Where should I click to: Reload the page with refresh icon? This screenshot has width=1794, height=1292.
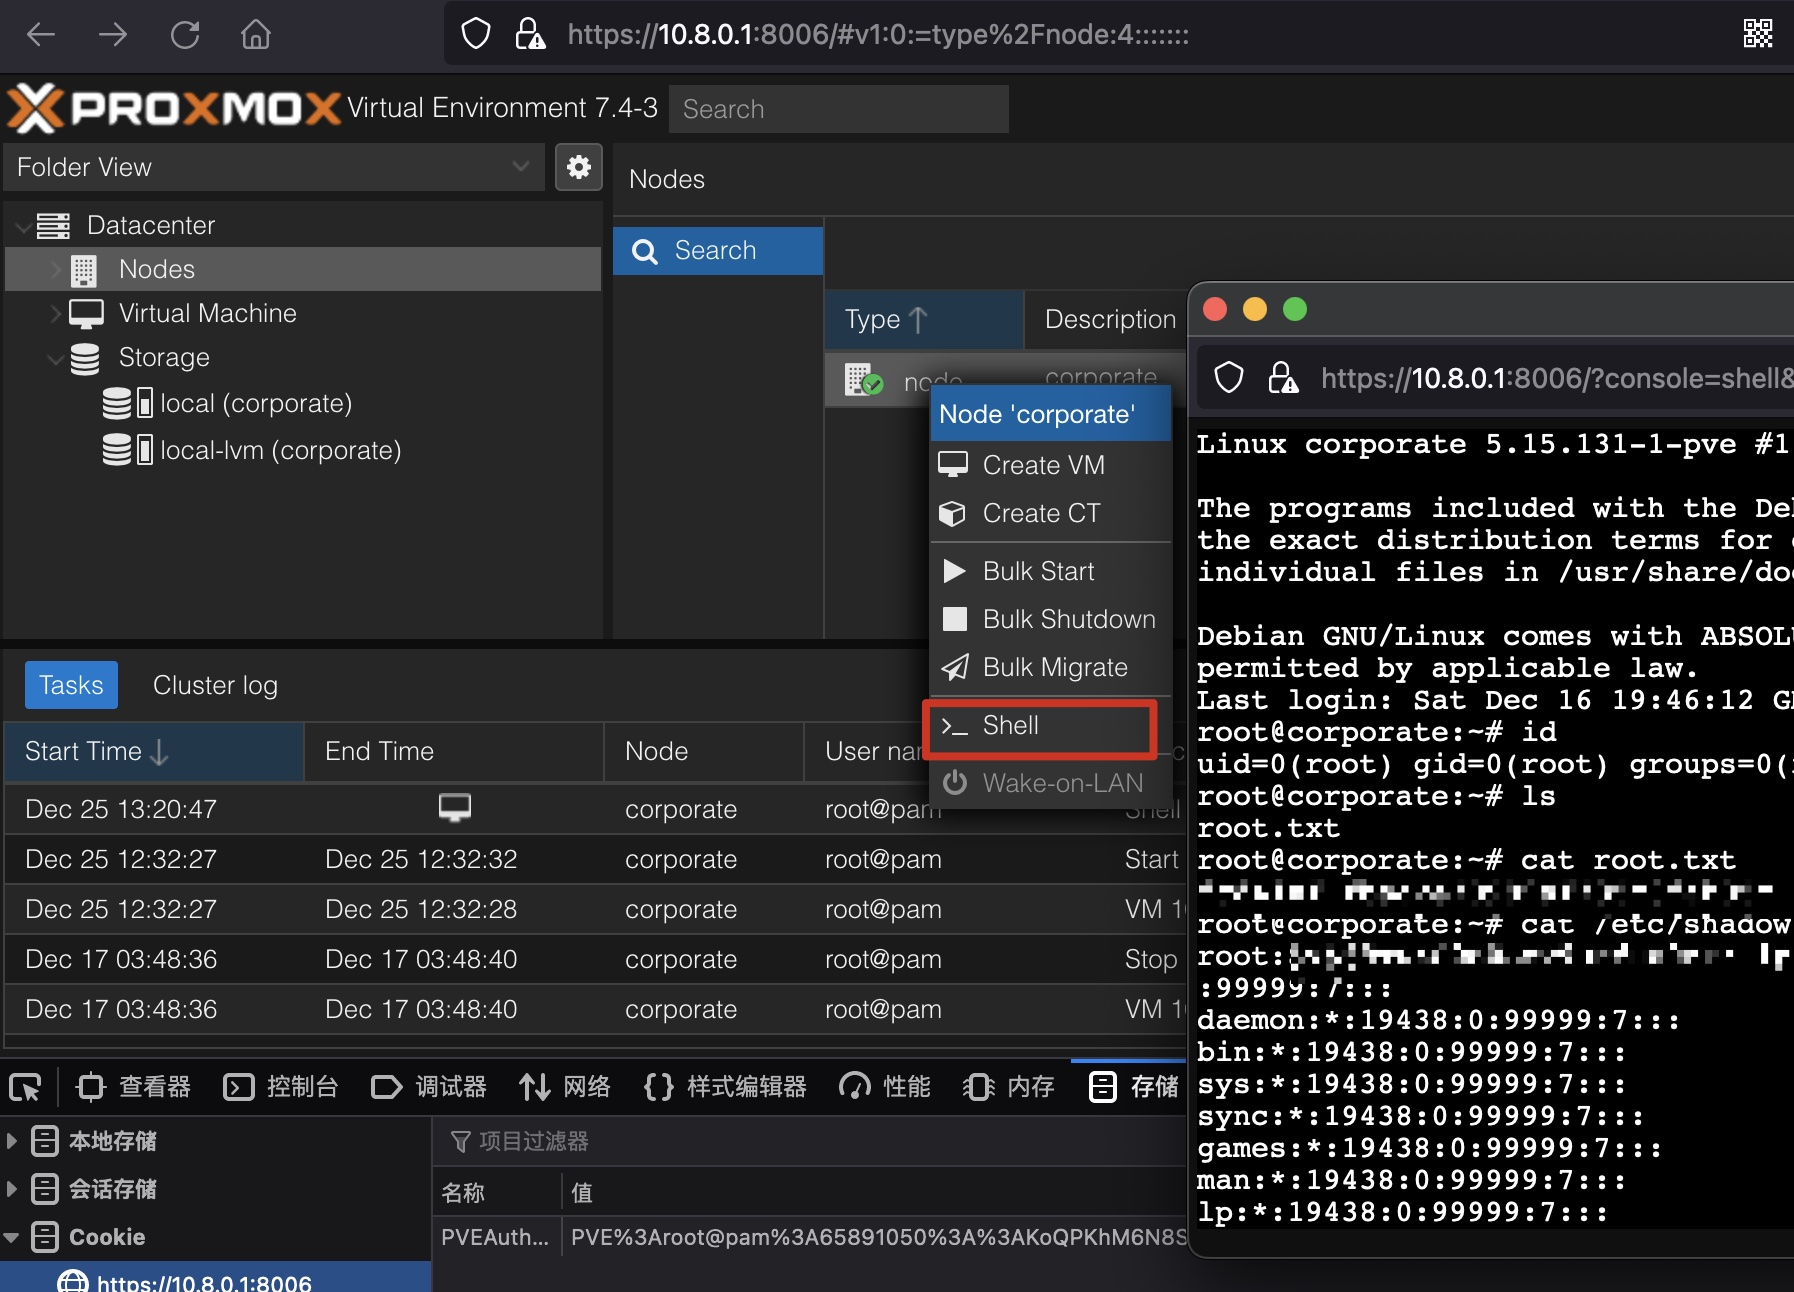tap(185, 35)
